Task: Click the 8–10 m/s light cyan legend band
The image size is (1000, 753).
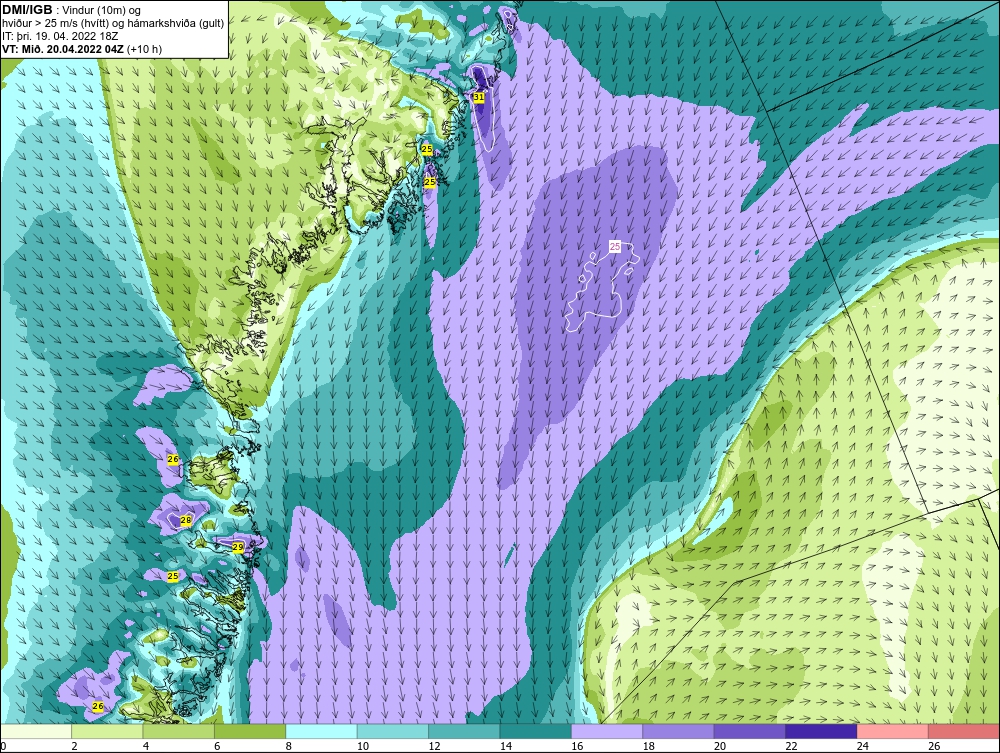Action: (321, 731)
